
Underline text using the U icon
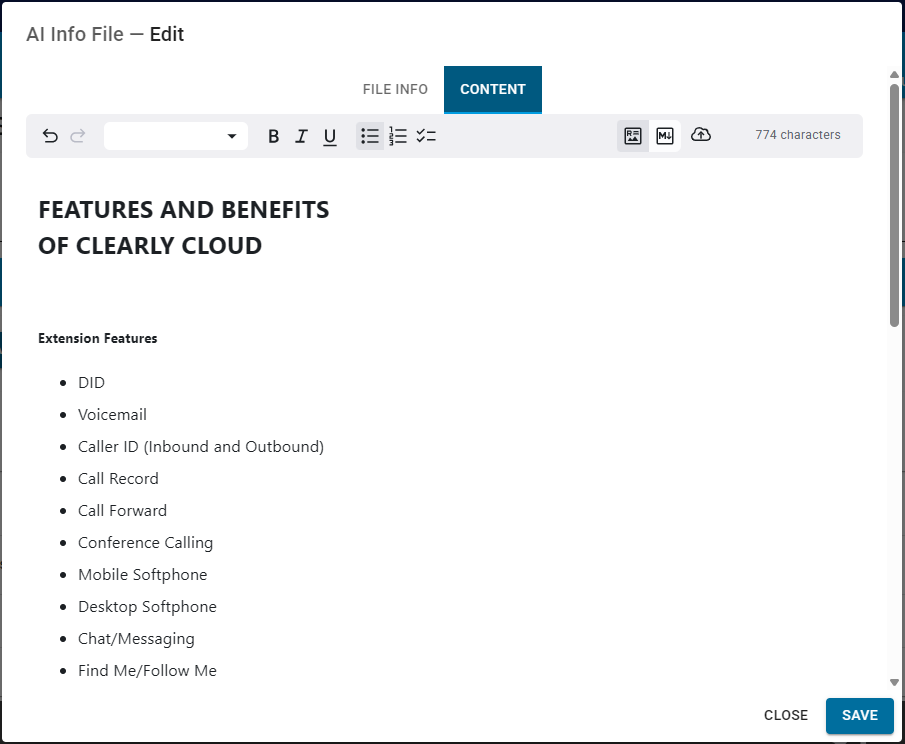click(x=329, y=135)
